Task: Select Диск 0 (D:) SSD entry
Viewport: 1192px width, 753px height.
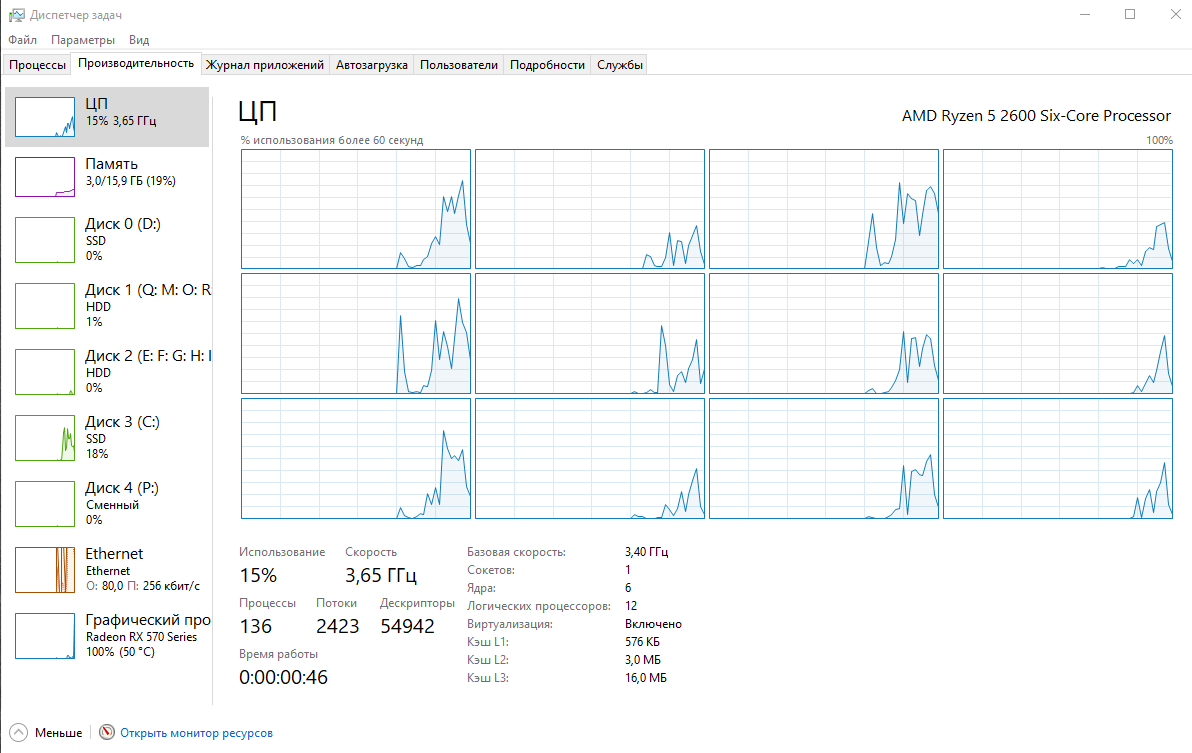Action: pyautogui.click(x=107, y=239)
